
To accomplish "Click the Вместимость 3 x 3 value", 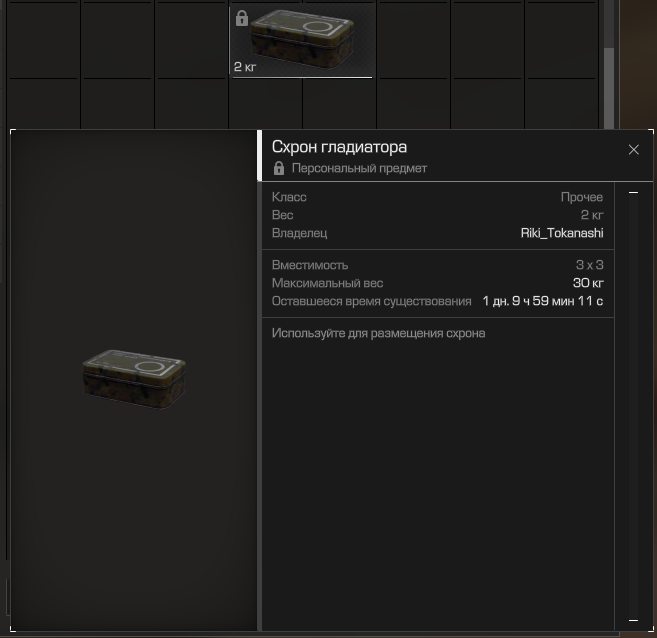I will [x=590, y=265].
